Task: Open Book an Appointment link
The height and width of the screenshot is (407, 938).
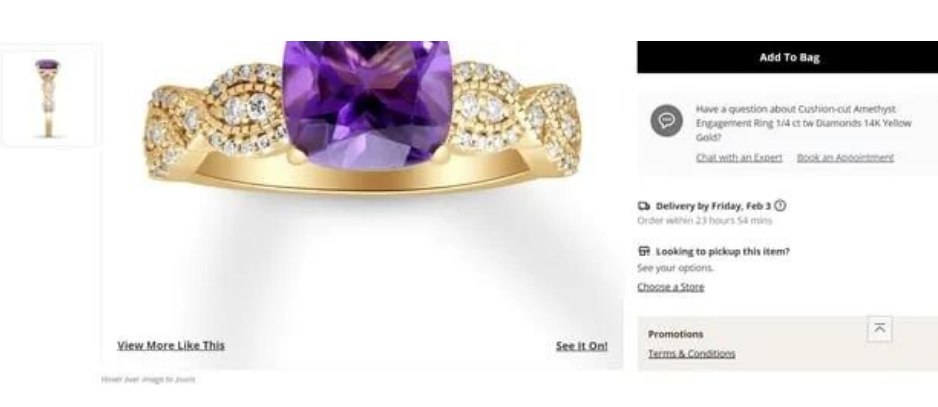Action: (x=845, y=157)
